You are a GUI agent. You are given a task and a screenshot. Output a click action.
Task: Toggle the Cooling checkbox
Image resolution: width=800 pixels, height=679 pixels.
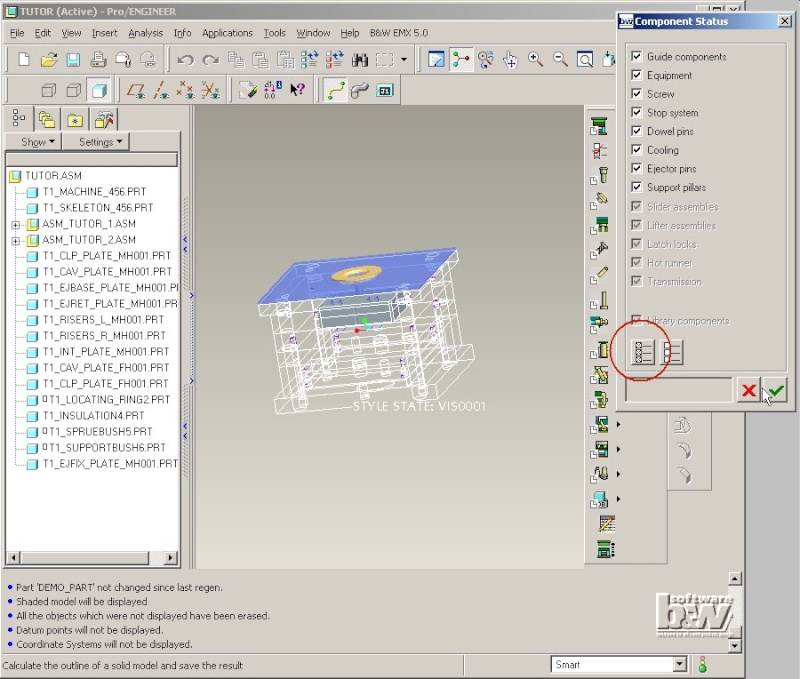[x=636, y=149]
